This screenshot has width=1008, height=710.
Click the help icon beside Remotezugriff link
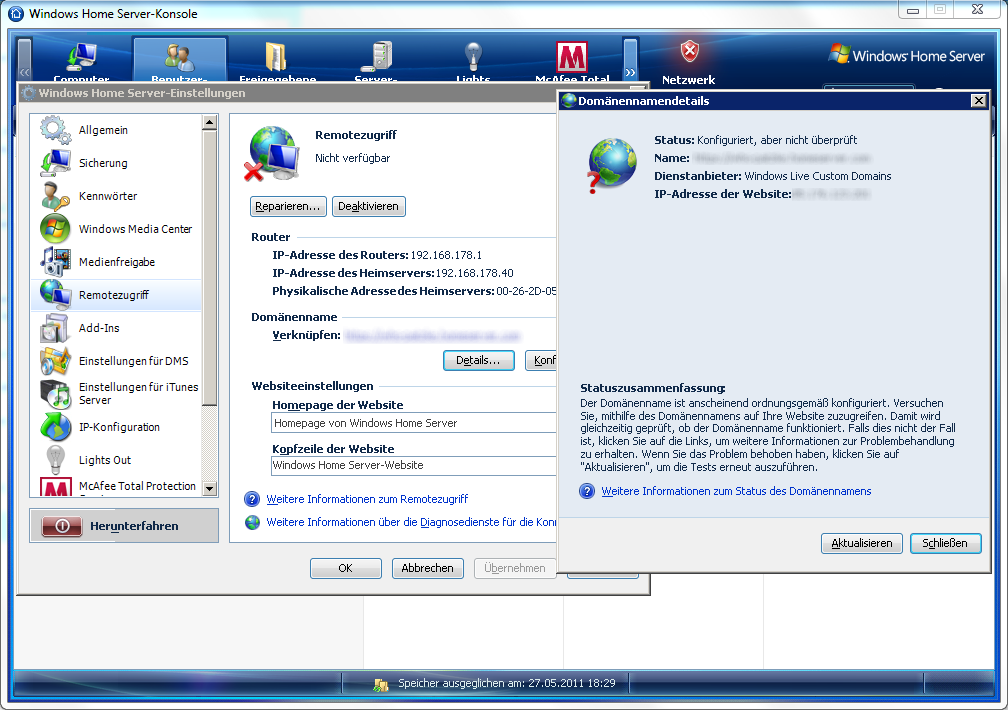[x=253, y=499]
